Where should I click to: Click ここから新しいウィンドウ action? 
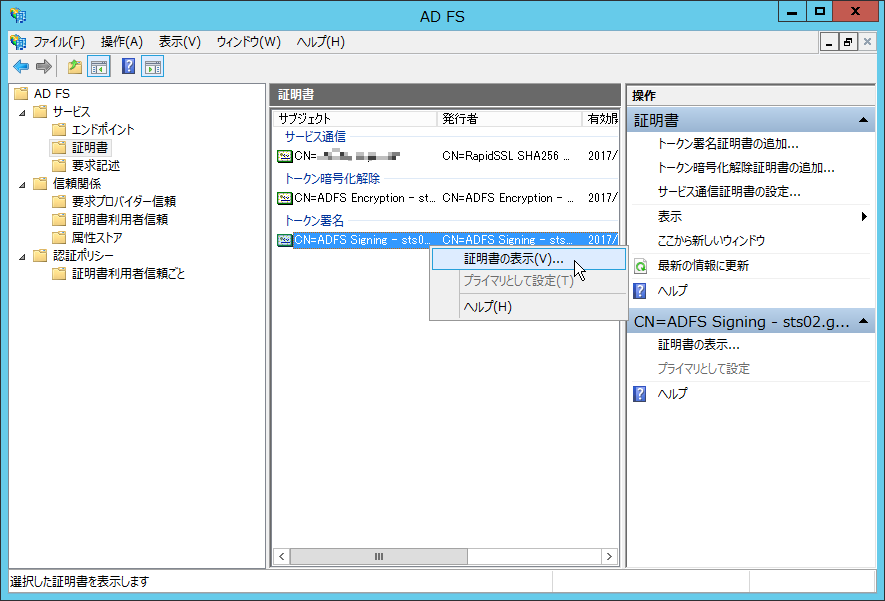711,241
